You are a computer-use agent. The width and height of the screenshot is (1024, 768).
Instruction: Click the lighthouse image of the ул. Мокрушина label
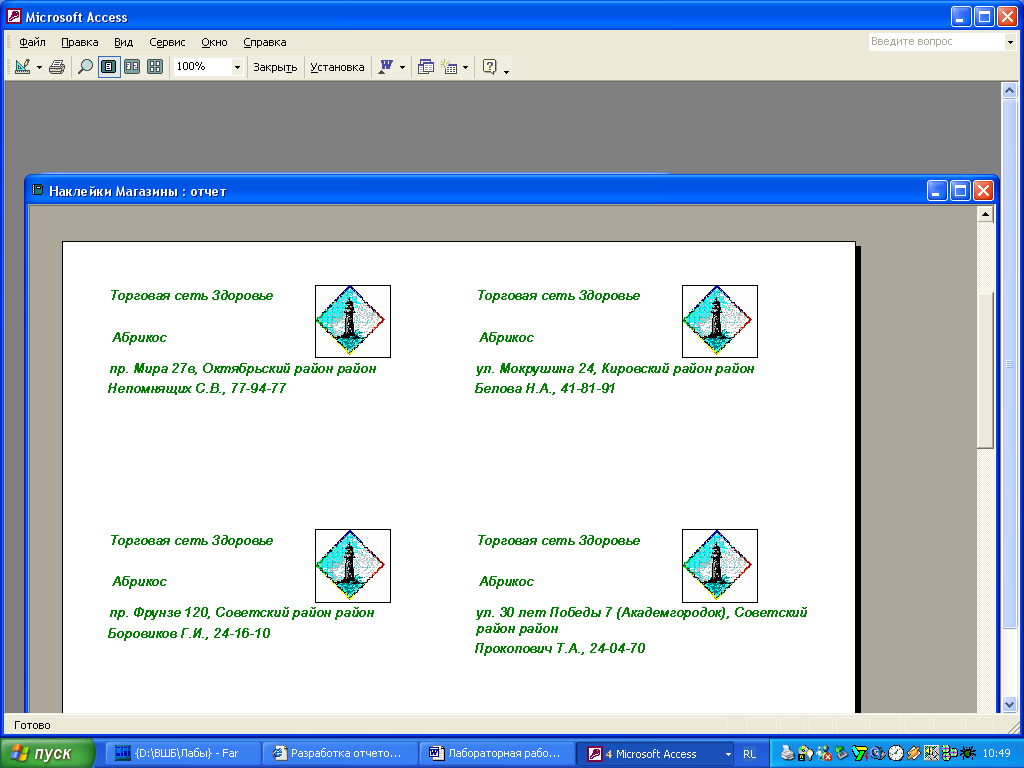click(x=720, y=321)
